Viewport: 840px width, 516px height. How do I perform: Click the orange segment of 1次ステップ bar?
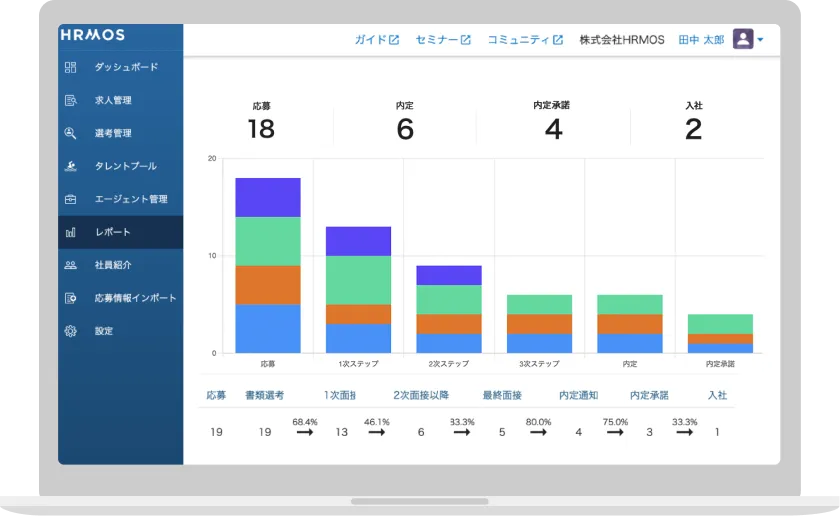[x=358, y=314]
